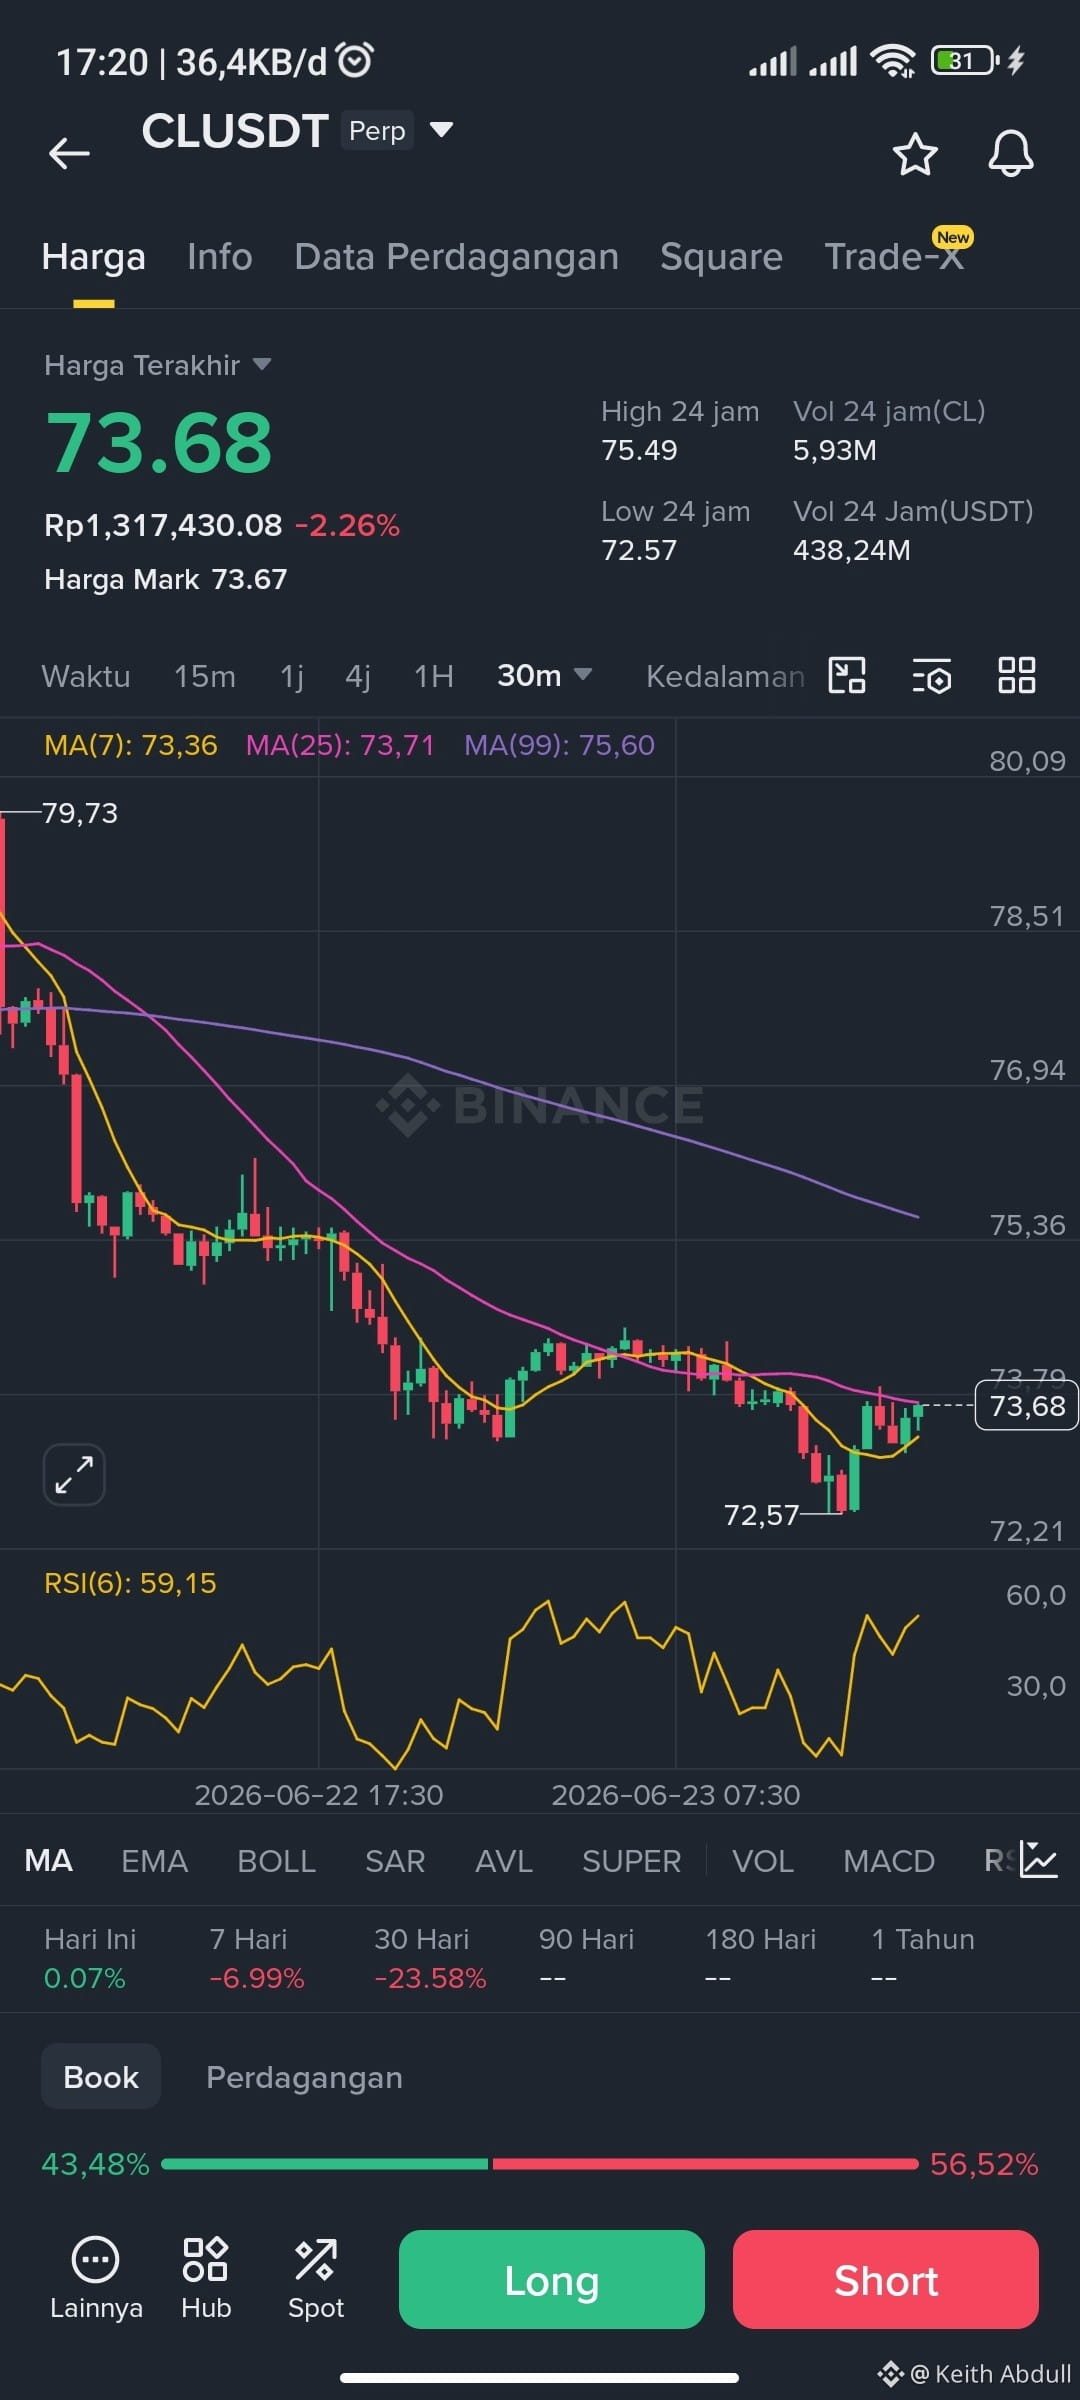Open the Trade-X tab
The image size is (1080, 2400).
894,257
